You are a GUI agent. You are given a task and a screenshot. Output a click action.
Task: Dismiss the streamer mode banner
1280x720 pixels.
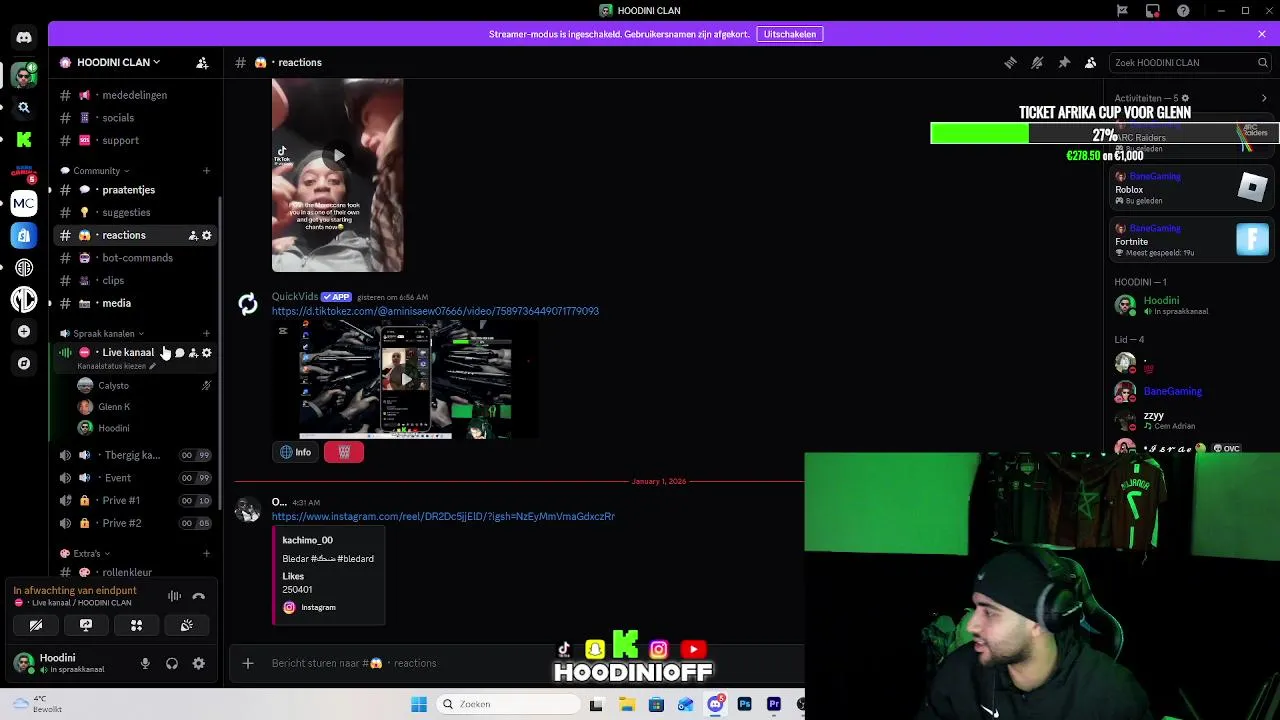(1262, 34)
